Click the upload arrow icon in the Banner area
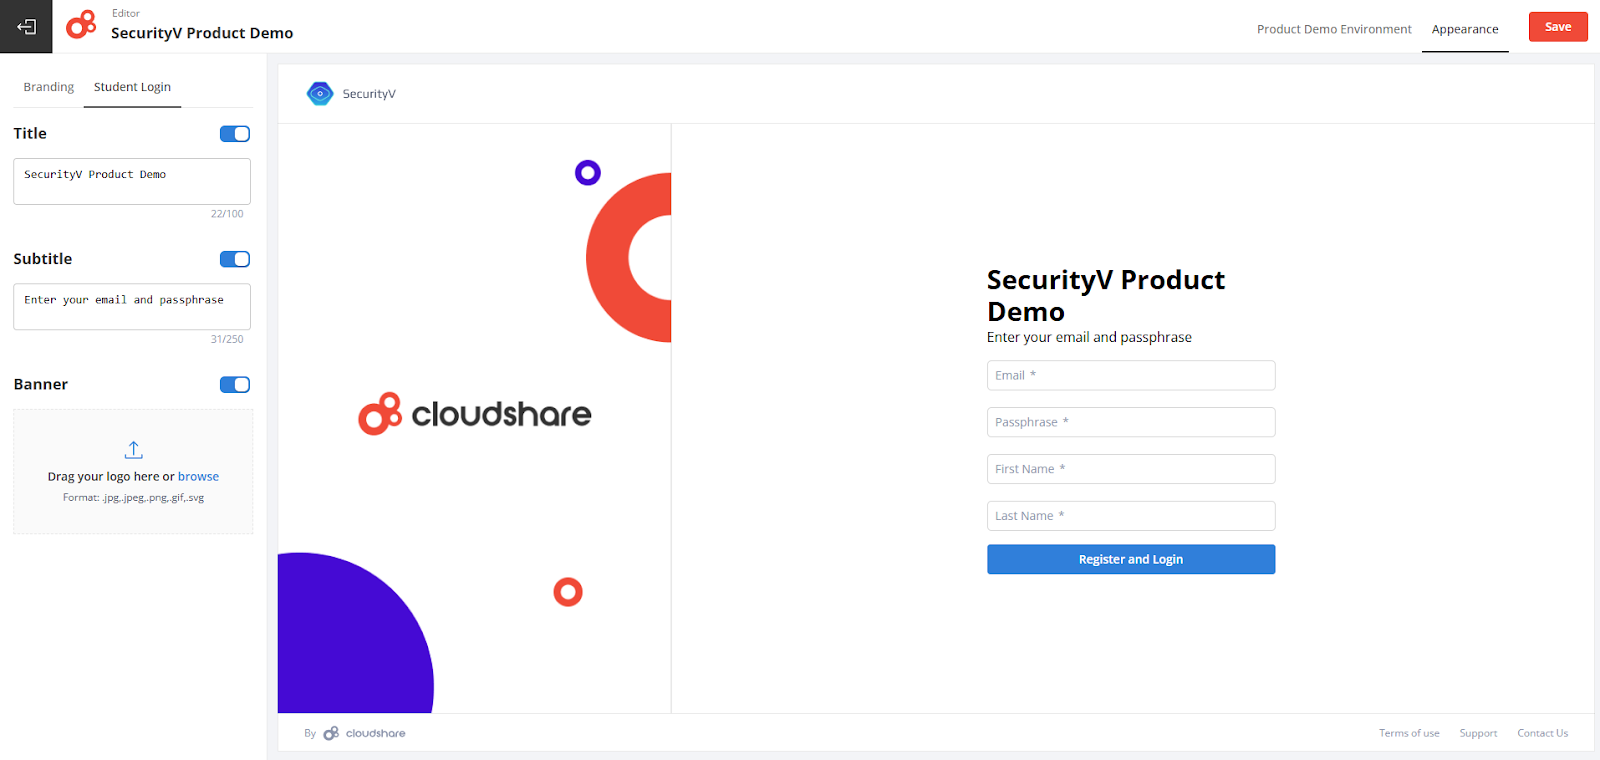The height and width of the screenshot is (760, 1600). pos(133,449)
